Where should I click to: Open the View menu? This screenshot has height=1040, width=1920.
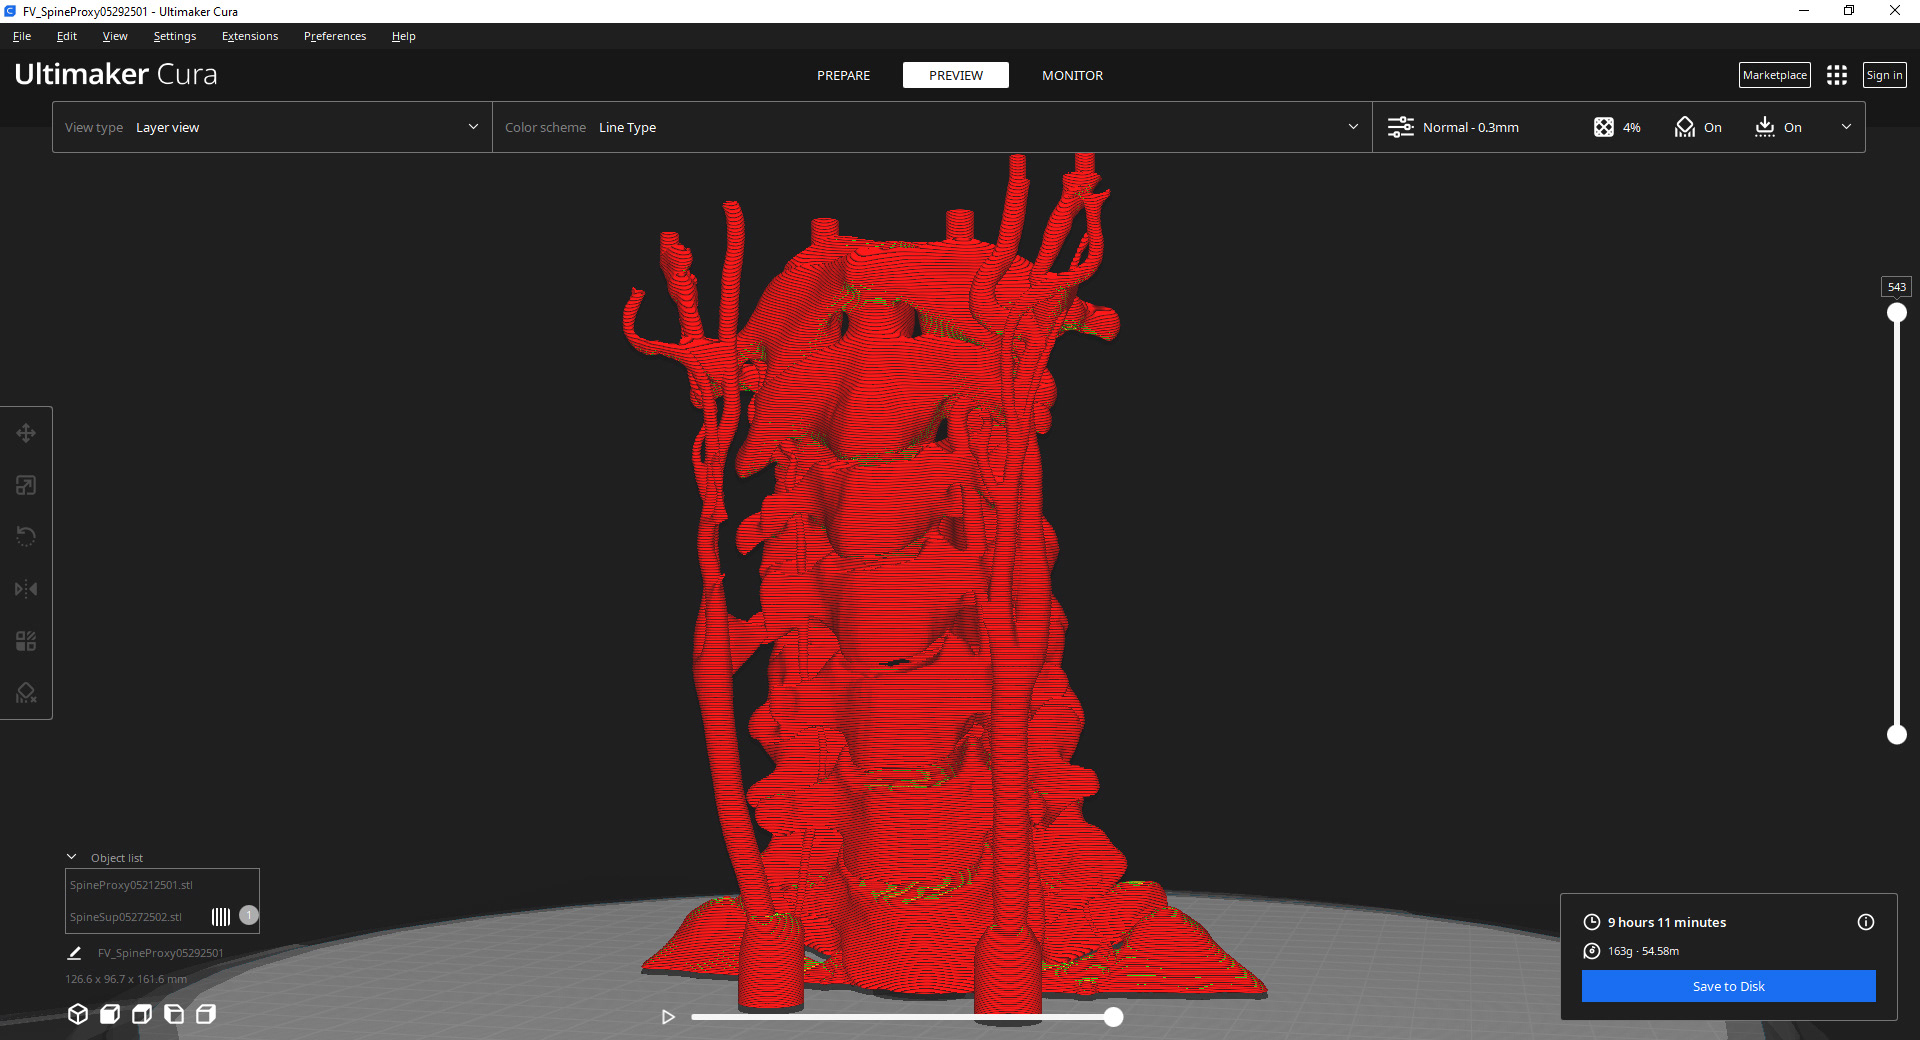(115, 36)
